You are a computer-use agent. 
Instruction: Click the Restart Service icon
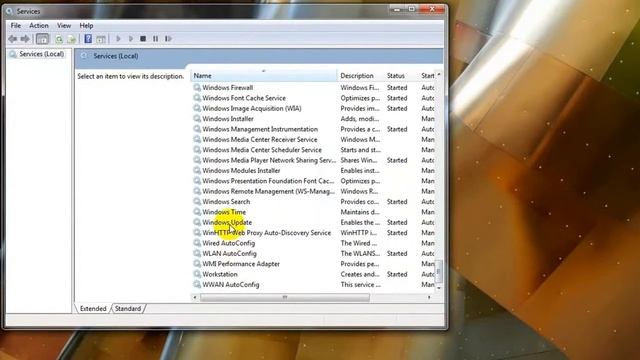[x=168, y=39]
